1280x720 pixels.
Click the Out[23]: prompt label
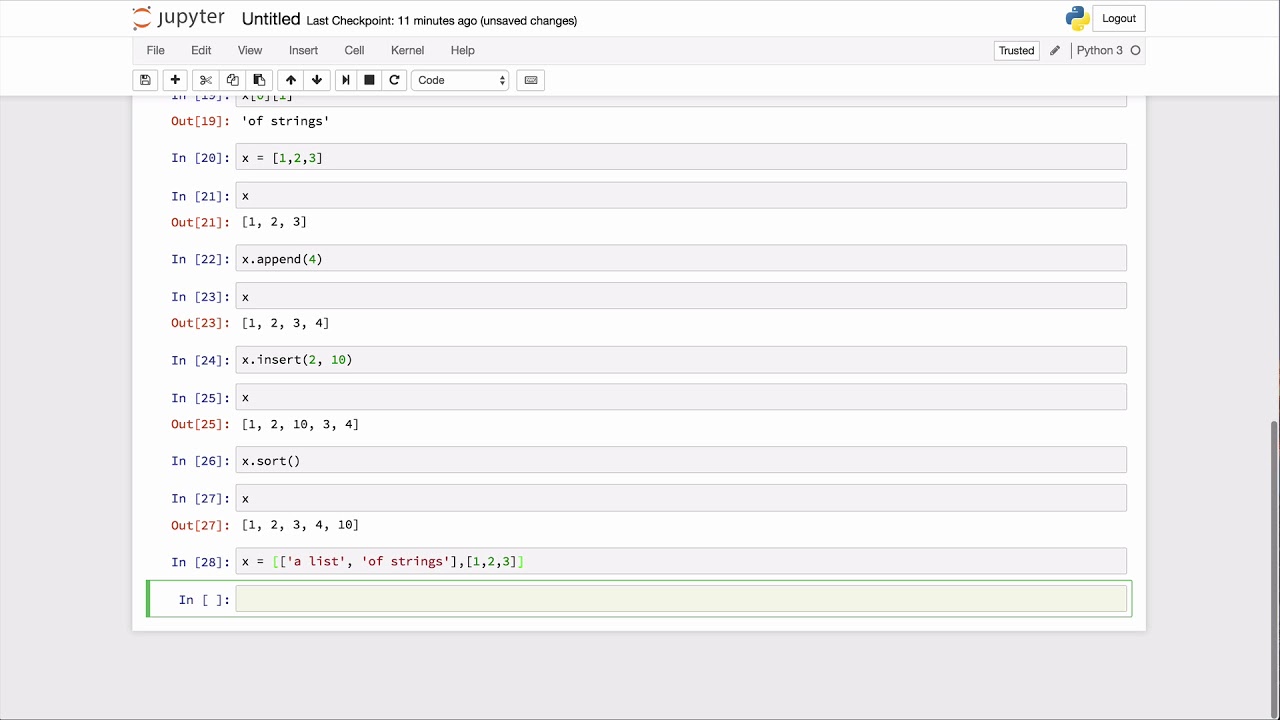200,323
